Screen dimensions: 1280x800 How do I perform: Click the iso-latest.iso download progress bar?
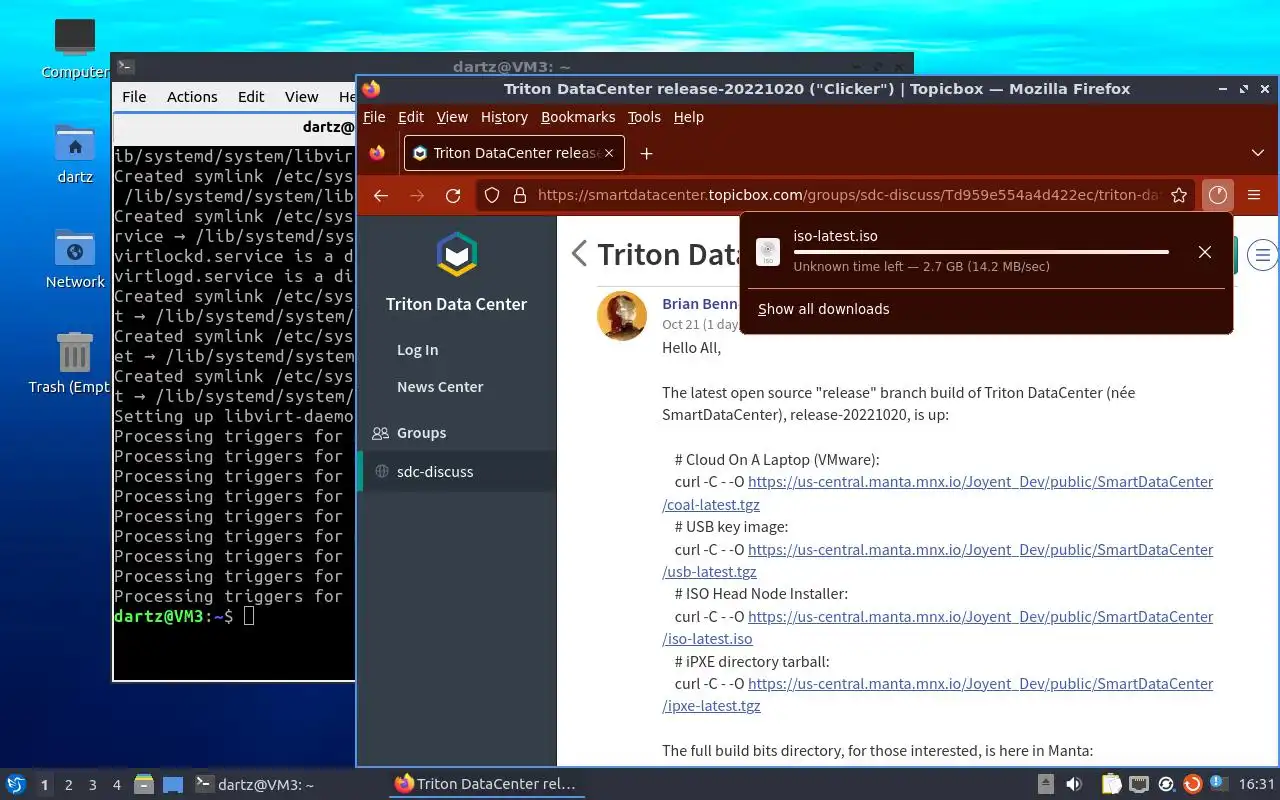click(x=980, y=252)
